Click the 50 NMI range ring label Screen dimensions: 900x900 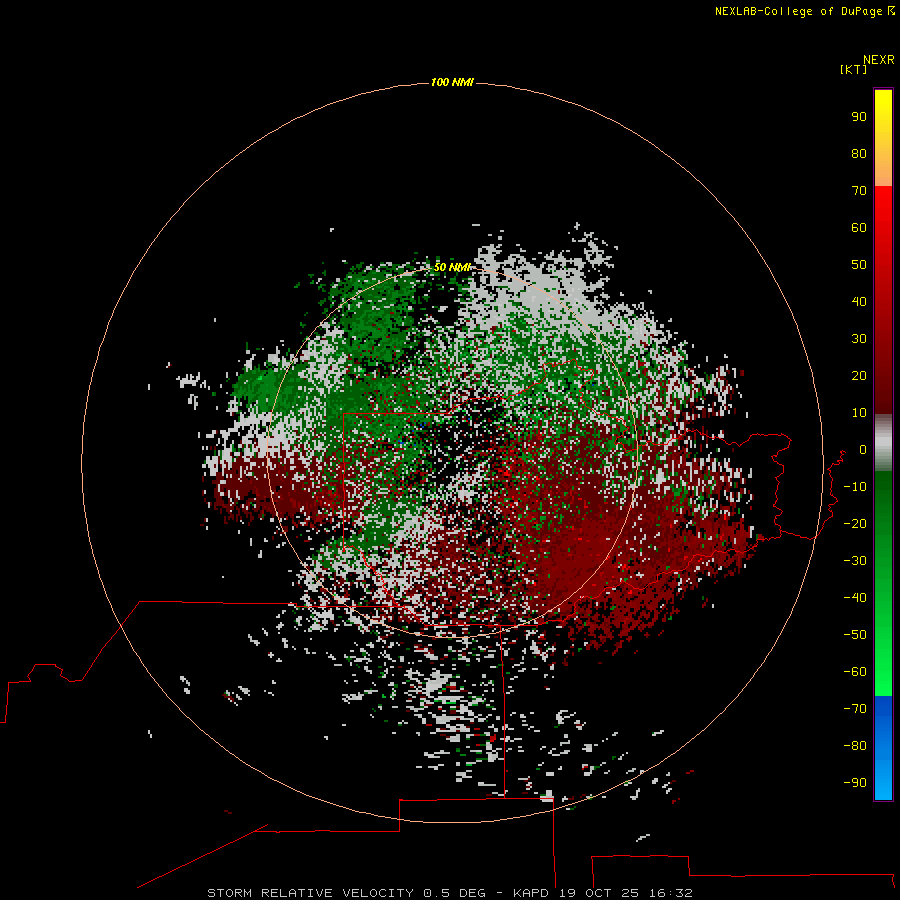[452, 267]
